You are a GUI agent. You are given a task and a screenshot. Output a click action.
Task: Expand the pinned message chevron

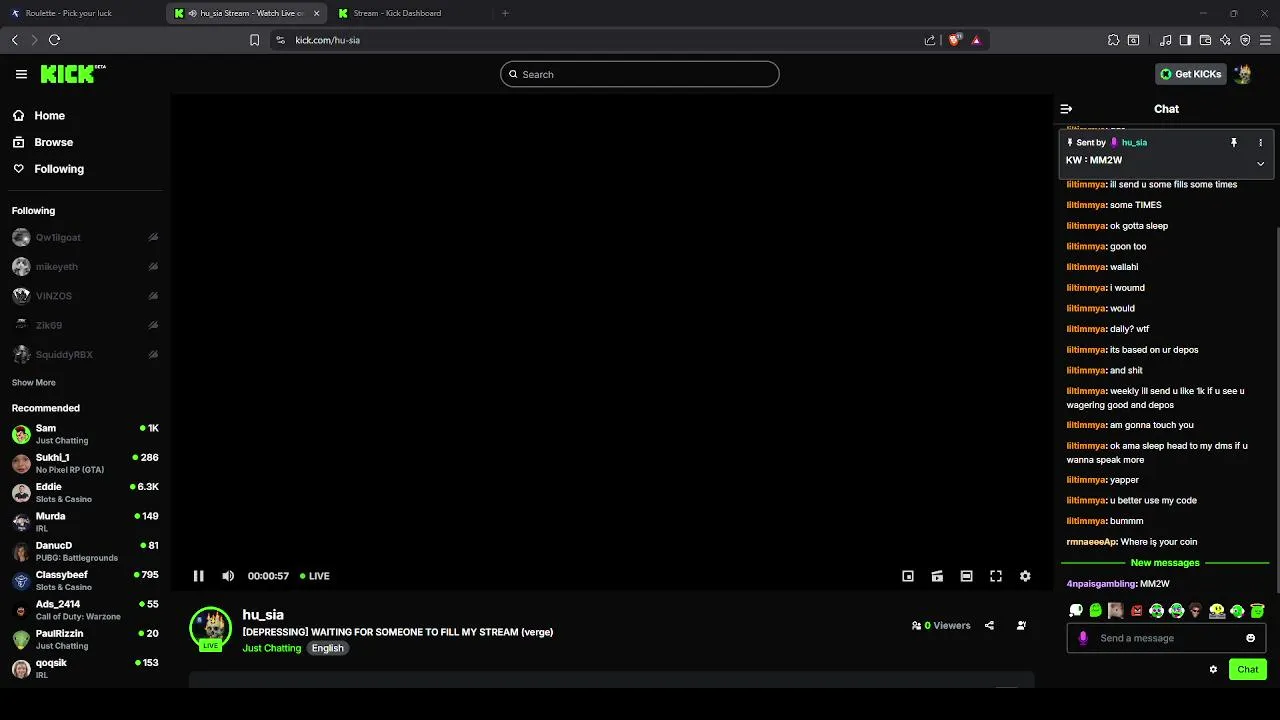[1260, 163]
